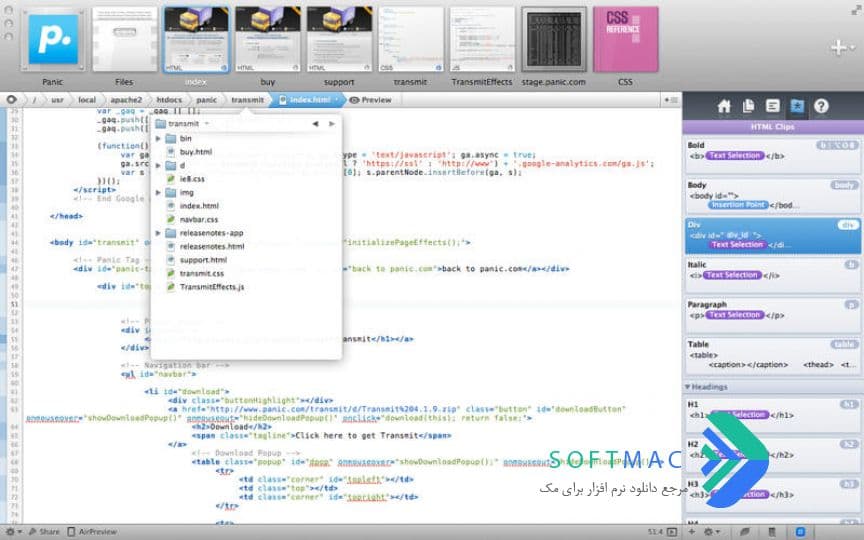This screenshot has height=540, width=864.
Task: Insert the H1 heading clip
Action: click(x=773, y=414)
